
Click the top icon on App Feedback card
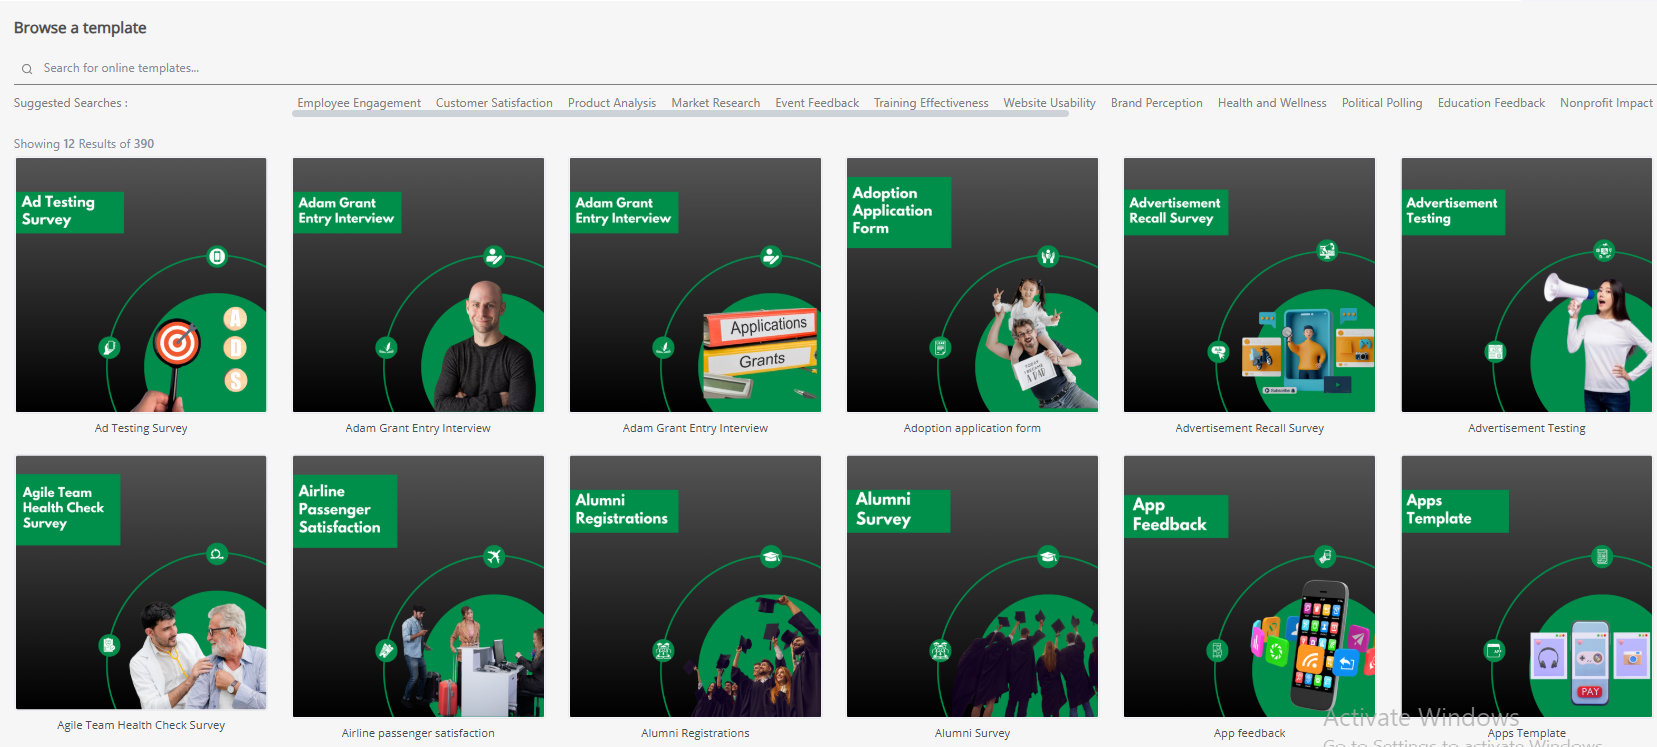pyautogui.click(x=1325, y=556)
